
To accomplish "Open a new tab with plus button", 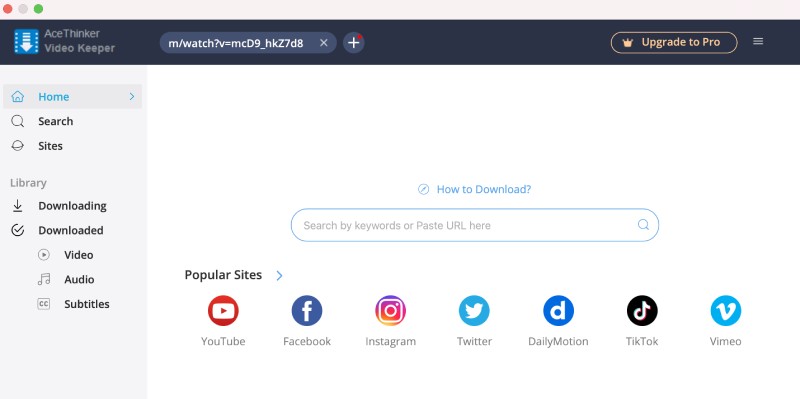I will pyautogui.click(x=354, y=43).
